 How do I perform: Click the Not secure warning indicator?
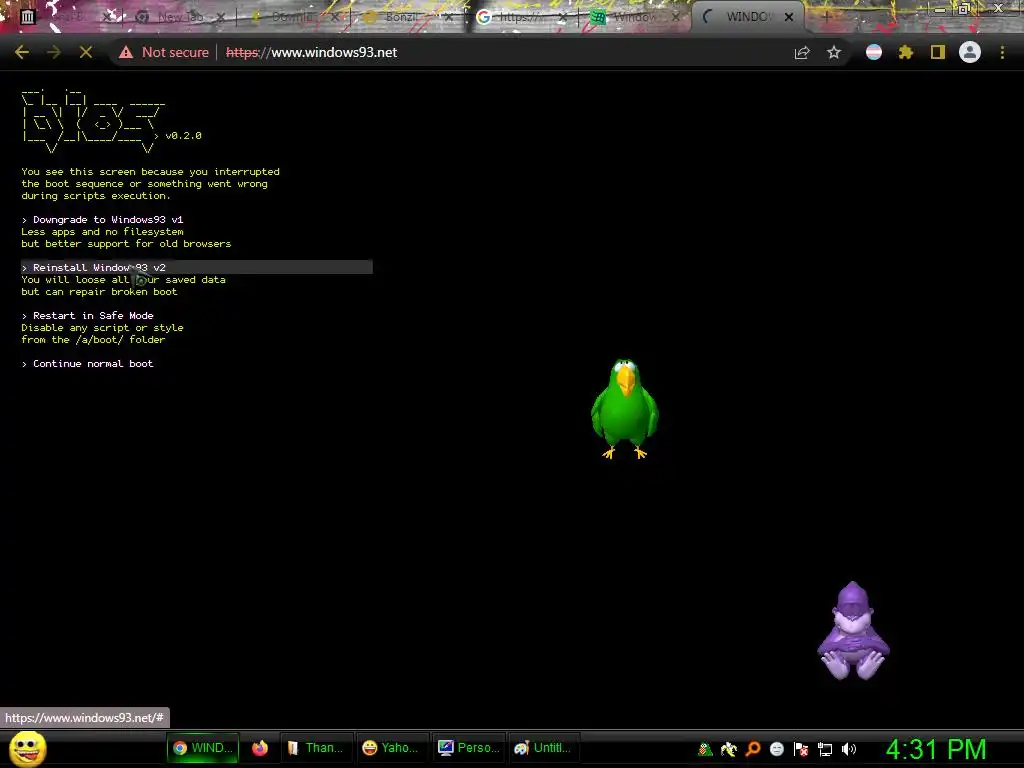(x=163, y=52)
